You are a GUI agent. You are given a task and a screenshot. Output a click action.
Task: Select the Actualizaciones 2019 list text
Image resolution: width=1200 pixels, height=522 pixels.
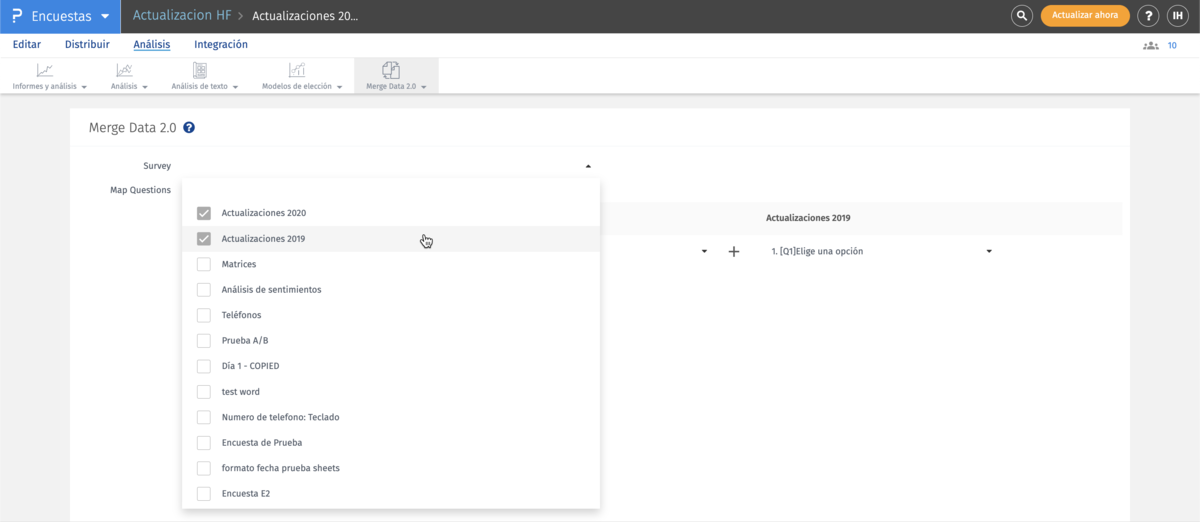click(x=263, y=239)
